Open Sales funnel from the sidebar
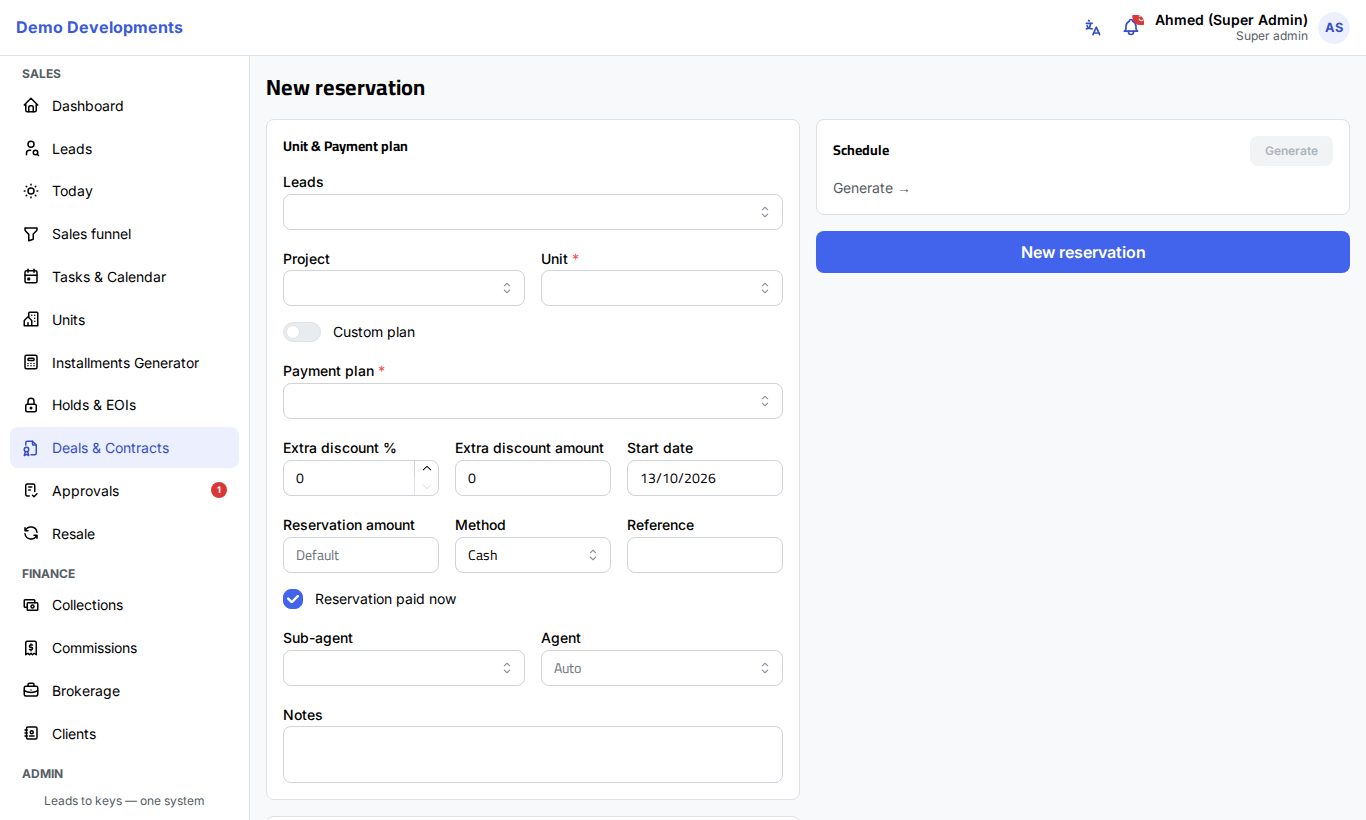The image size is (1366, 820). 124,234
